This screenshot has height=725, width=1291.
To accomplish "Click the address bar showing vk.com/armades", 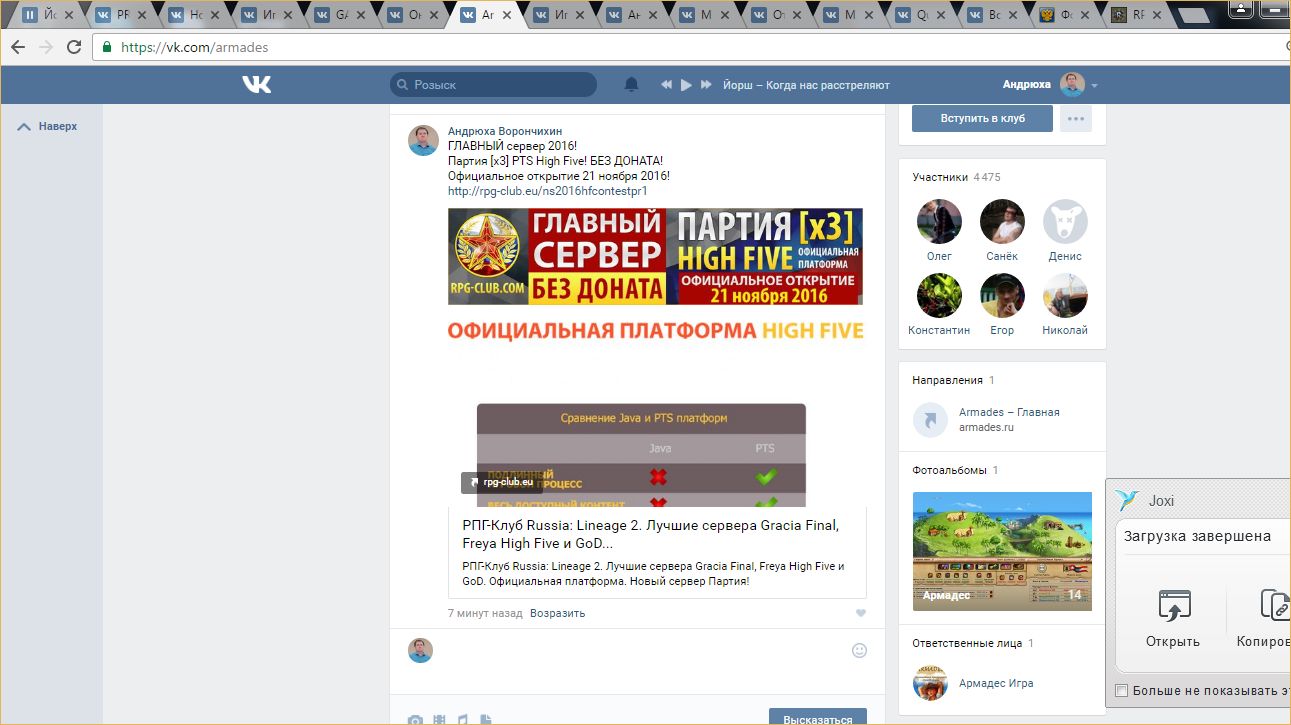I will pyautogui.click(x=690, y=47).
